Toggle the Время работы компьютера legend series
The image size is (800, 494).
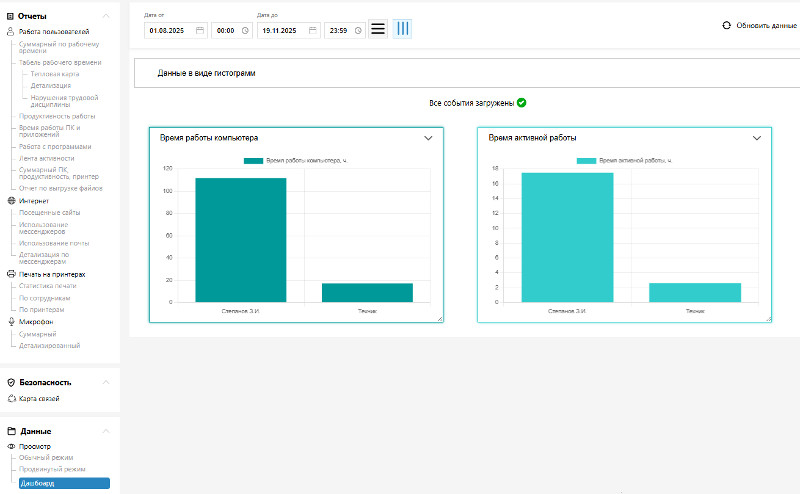tap(254, 160)
